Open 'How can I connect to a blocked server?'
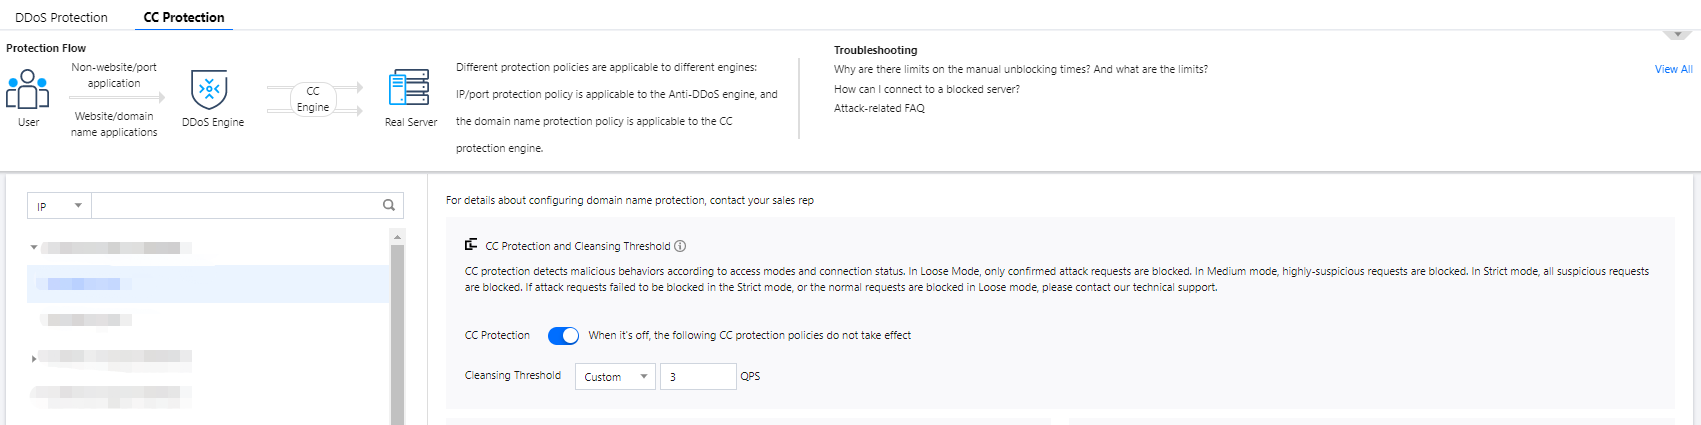This screenshot has width=1701, height=425. click(927, 89)
